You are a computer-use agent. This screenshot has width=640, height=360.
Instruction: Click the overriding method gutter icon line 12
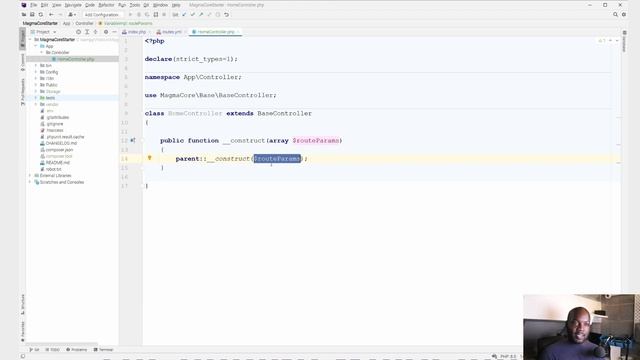tap(133, 140)
